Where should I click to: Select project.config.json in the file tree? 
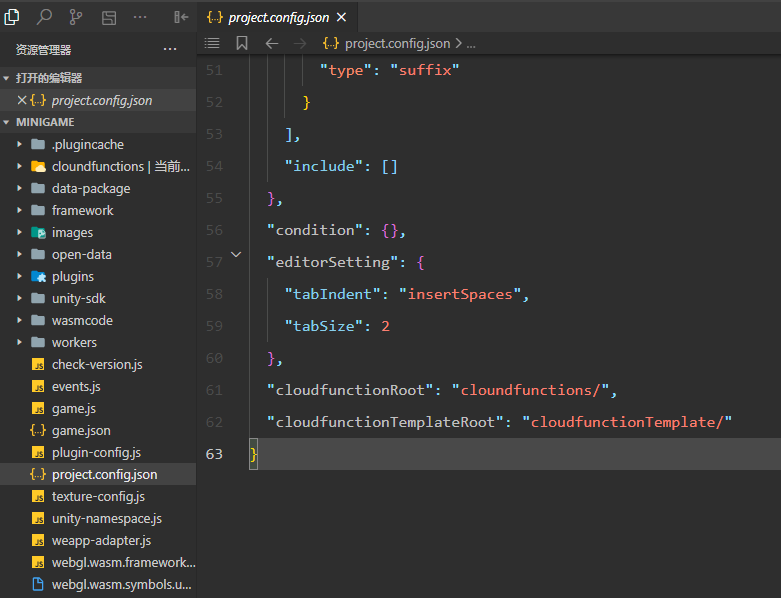pos(98,474)
